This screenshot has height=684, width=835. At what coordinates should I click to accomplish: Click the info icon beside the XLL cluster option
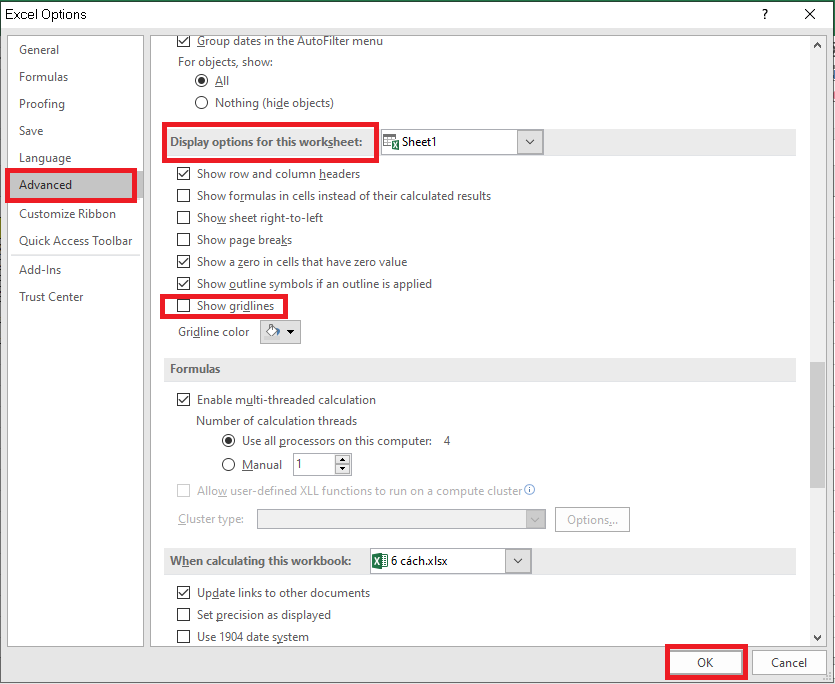(x=530, y=490)
